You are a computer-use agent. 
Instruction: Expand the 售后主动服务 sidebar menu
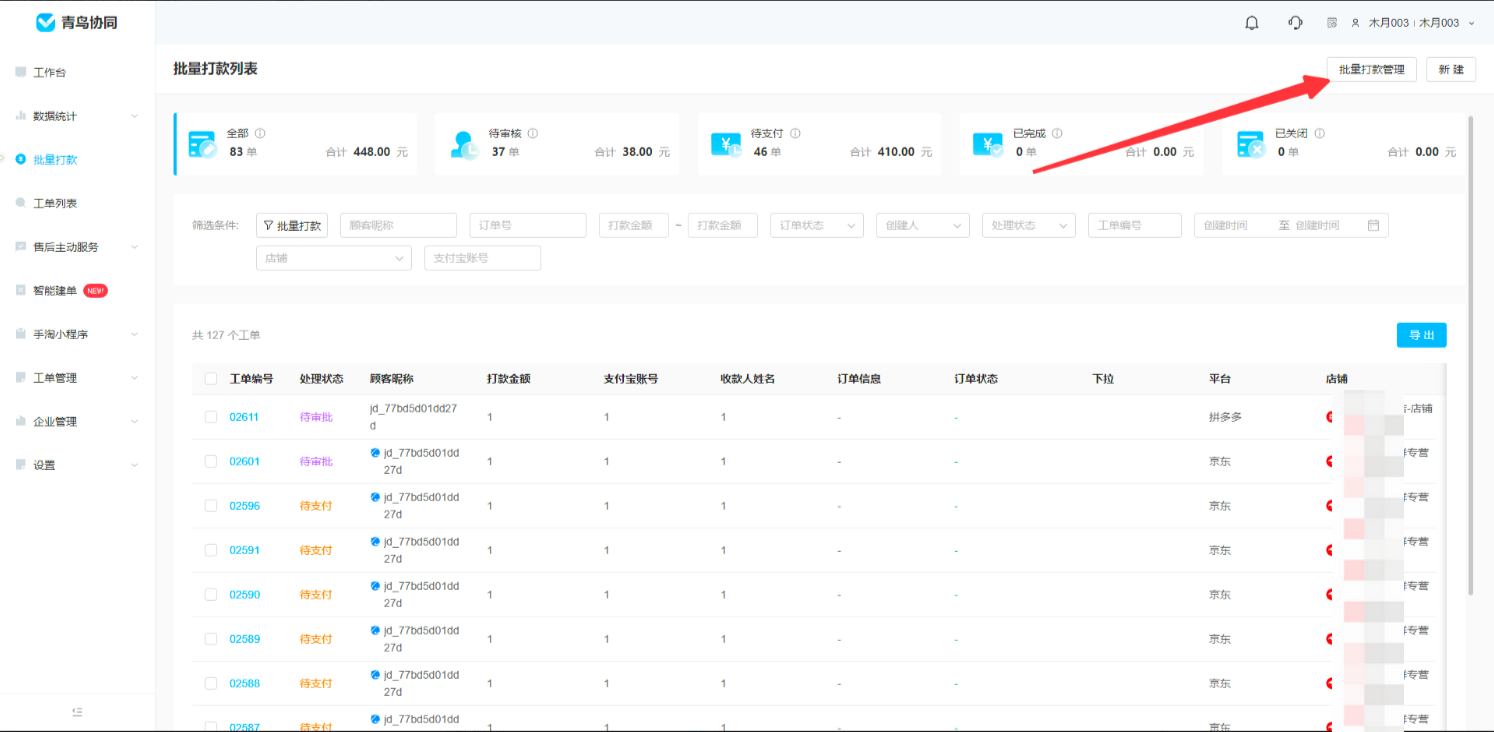coord(135,247)
